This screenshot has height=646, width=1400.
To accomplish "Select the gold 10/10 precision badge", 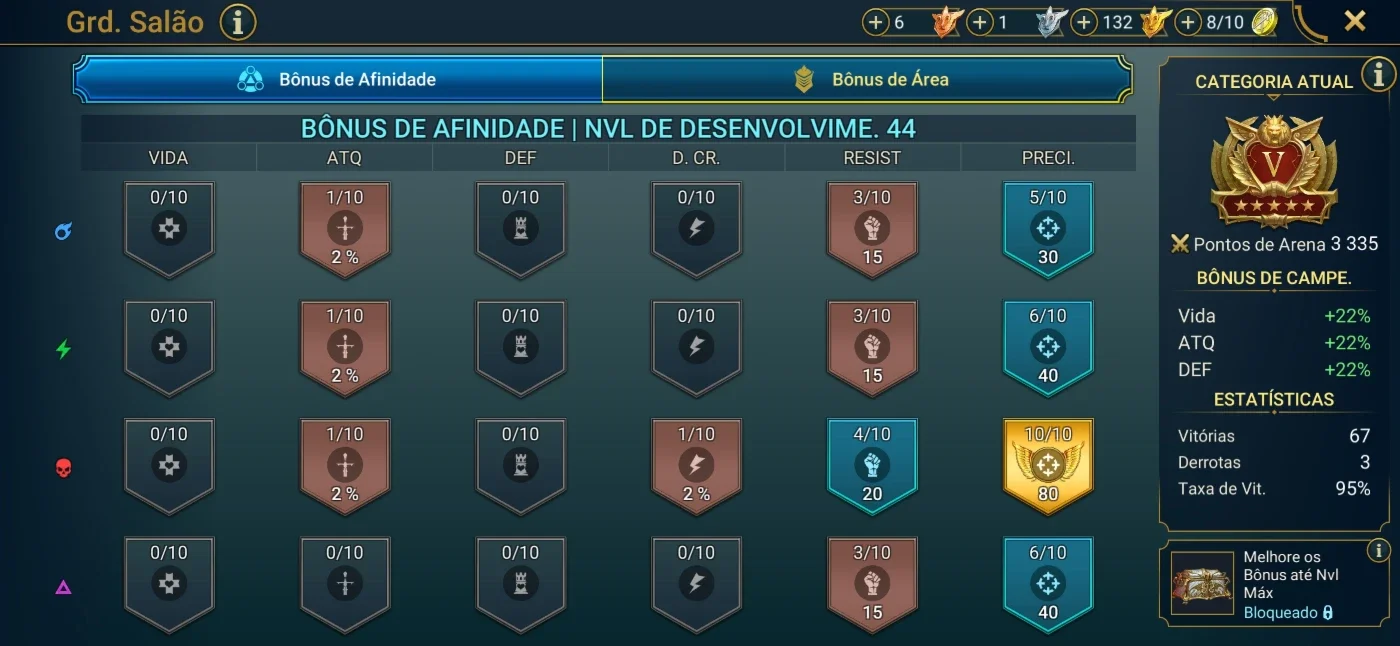I will tap(1048, 466).
